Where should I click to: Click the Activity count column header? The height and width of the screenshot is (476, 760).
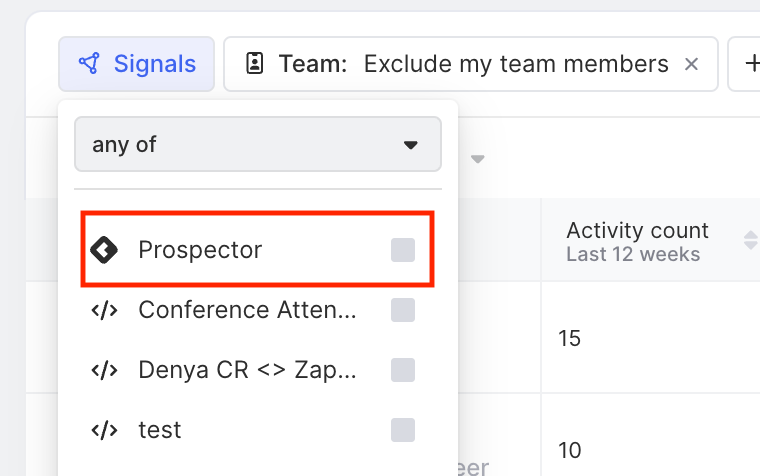637,240
